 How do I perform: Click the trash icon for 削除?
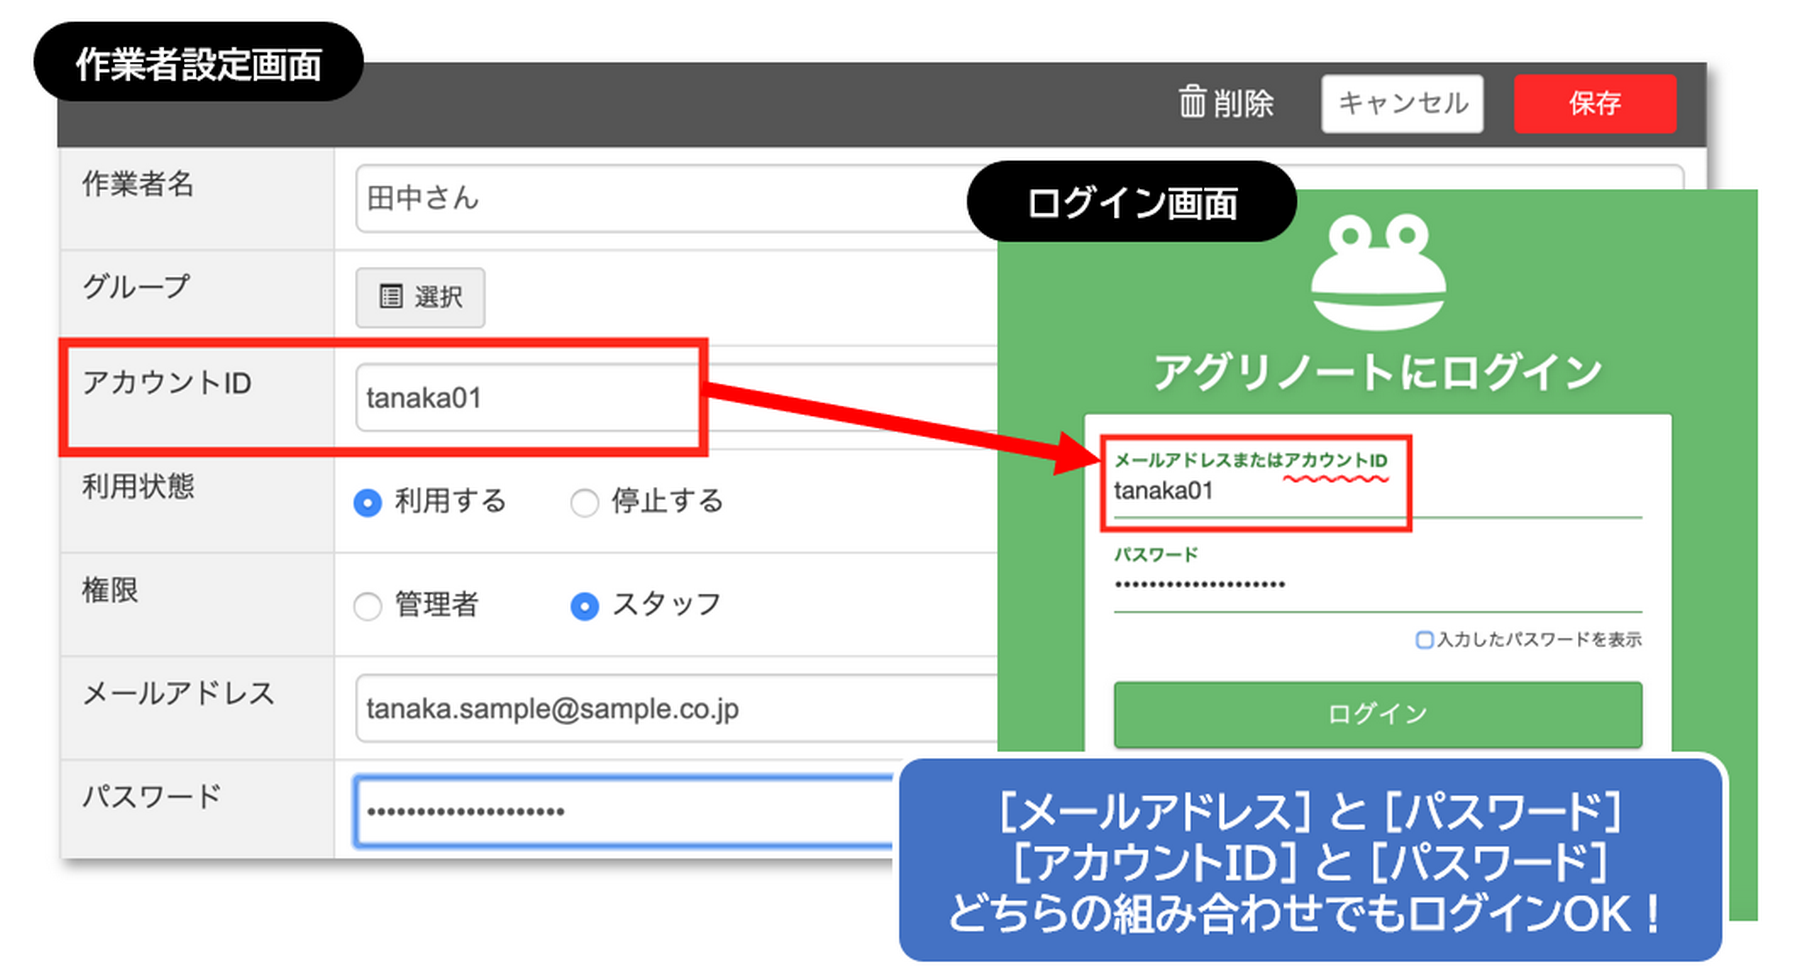tap(1192, 102)
